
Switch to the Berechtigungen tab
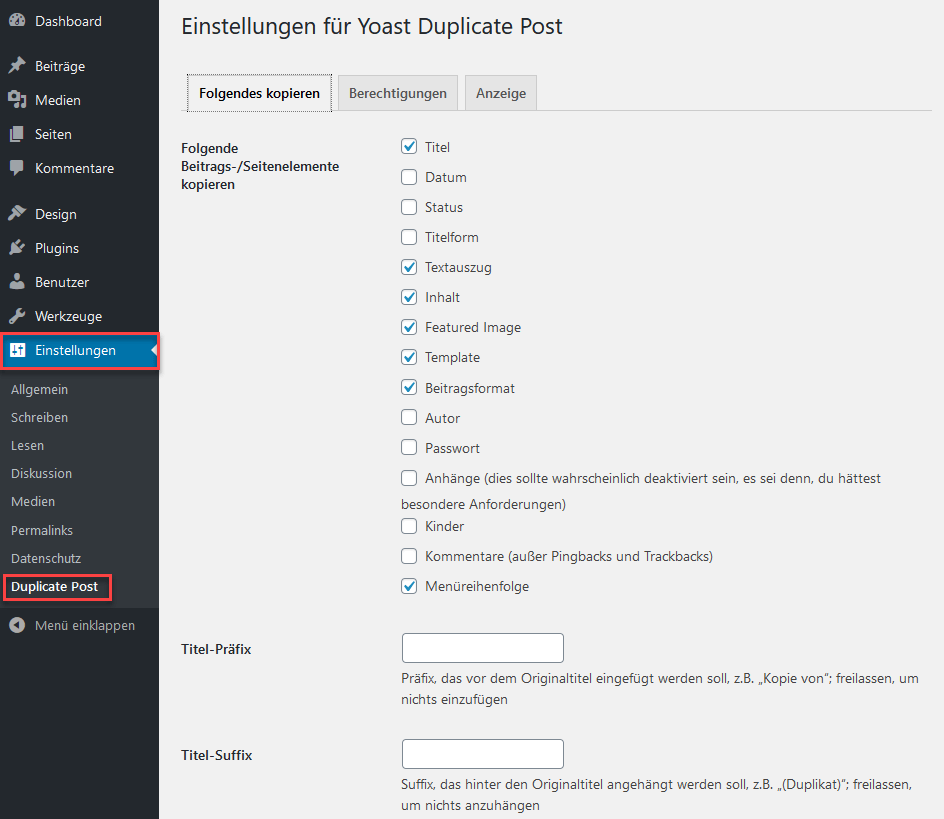coord(398,93)
